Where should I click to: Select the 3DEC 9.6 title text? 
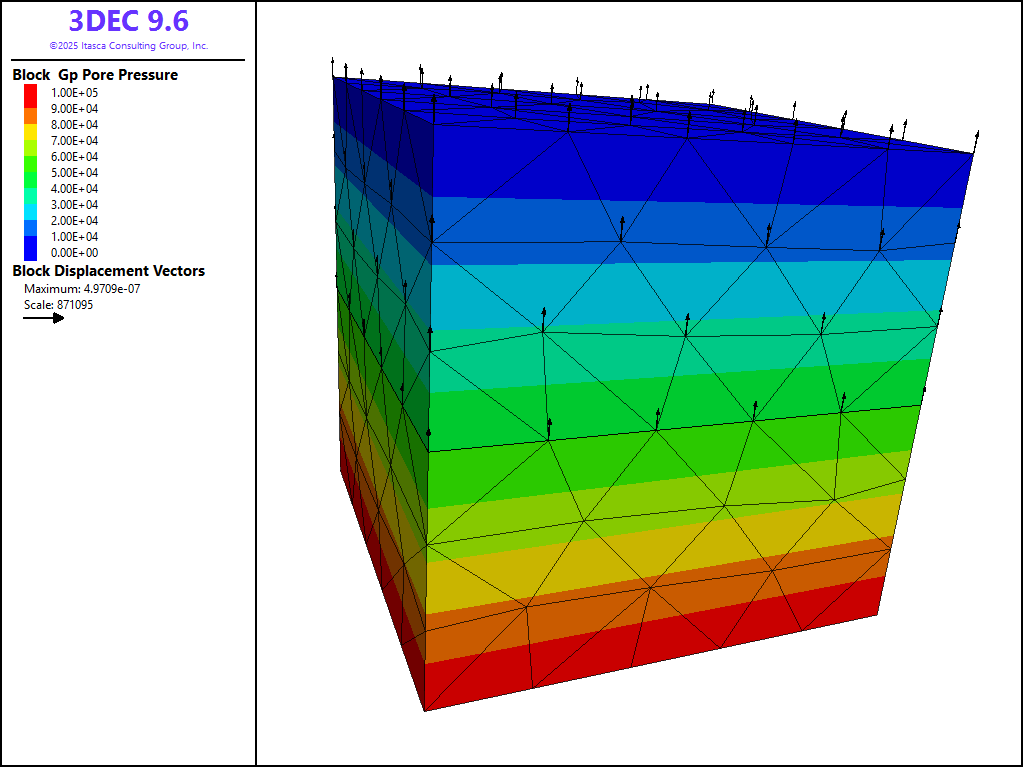point(128,21)
